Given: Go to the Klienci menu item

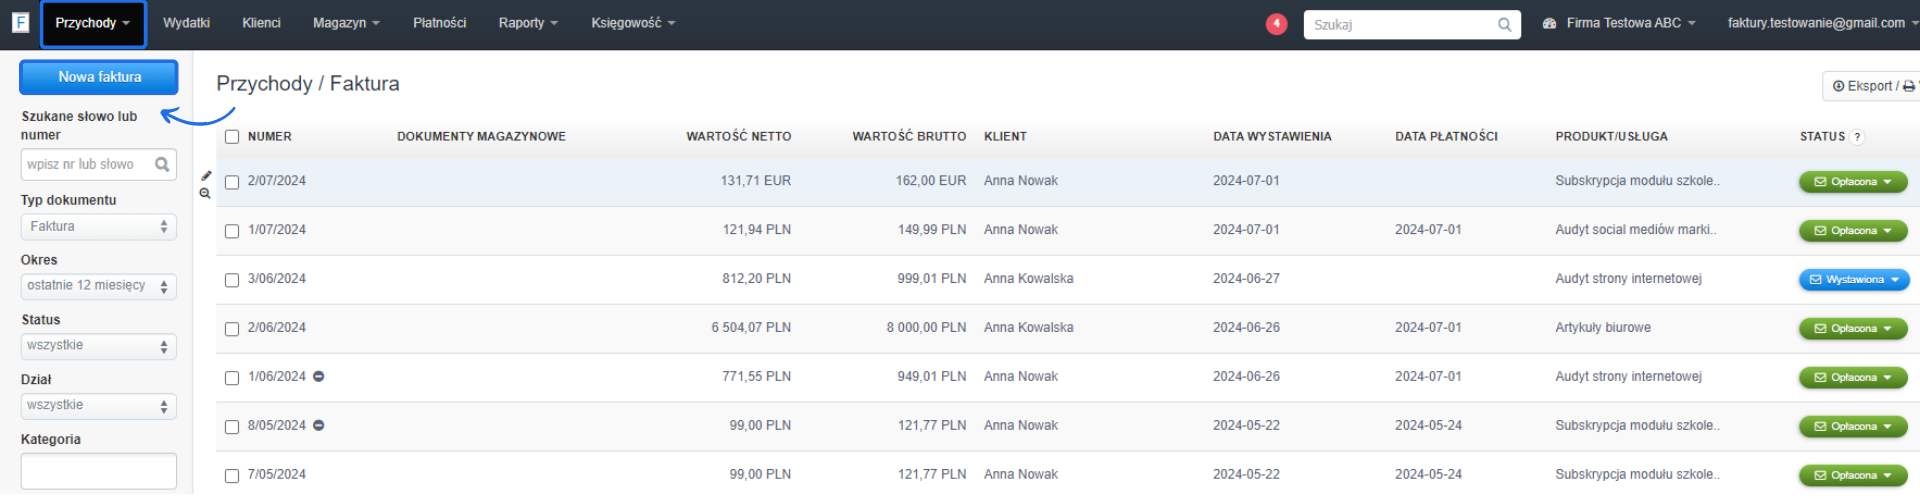Looking at the screenshot, I should 261,23.
